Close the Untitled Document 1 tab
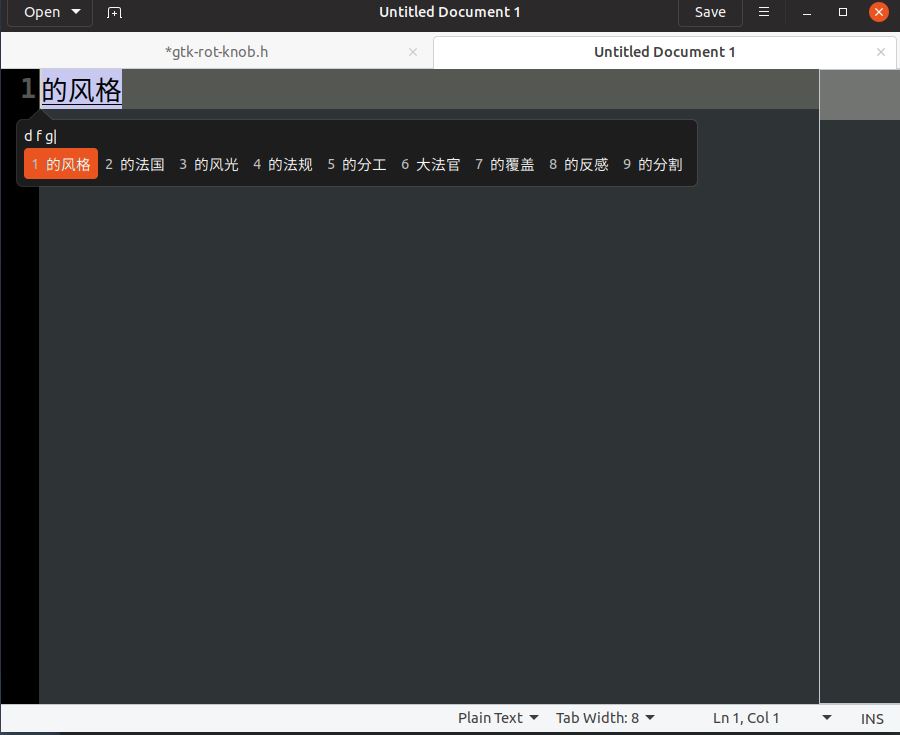 click(881, 52)
